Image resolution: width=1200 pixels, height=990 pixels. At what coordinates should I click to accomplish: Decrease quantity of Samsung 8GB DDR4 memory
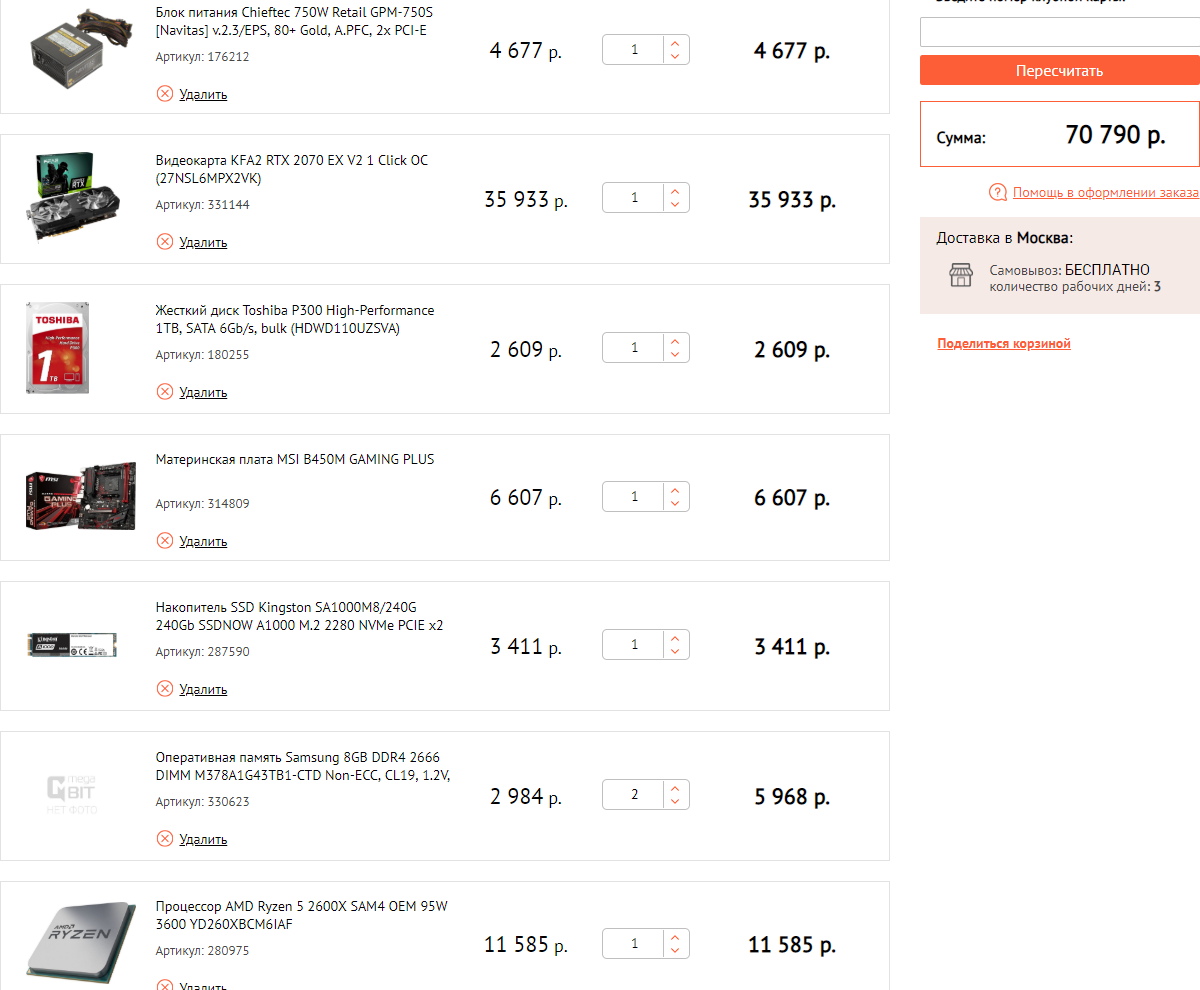[675, 802]
